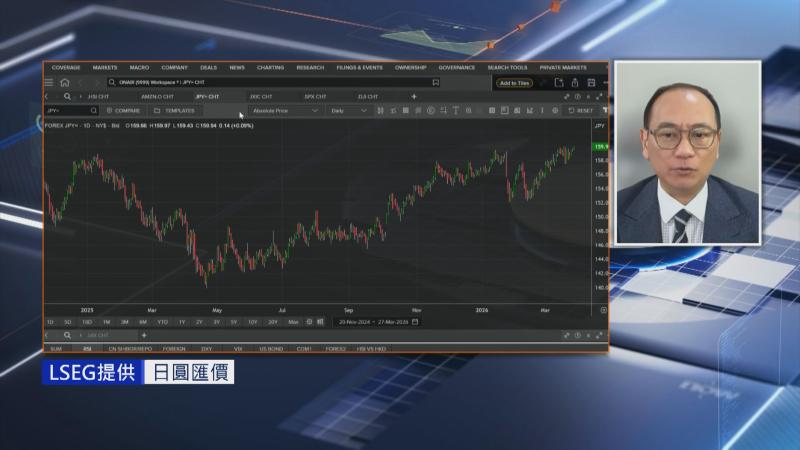Click the share icon in the top toolbar
Image resolution: width=800 pixels, height=450 pixels.
click(x=575, y=83)
